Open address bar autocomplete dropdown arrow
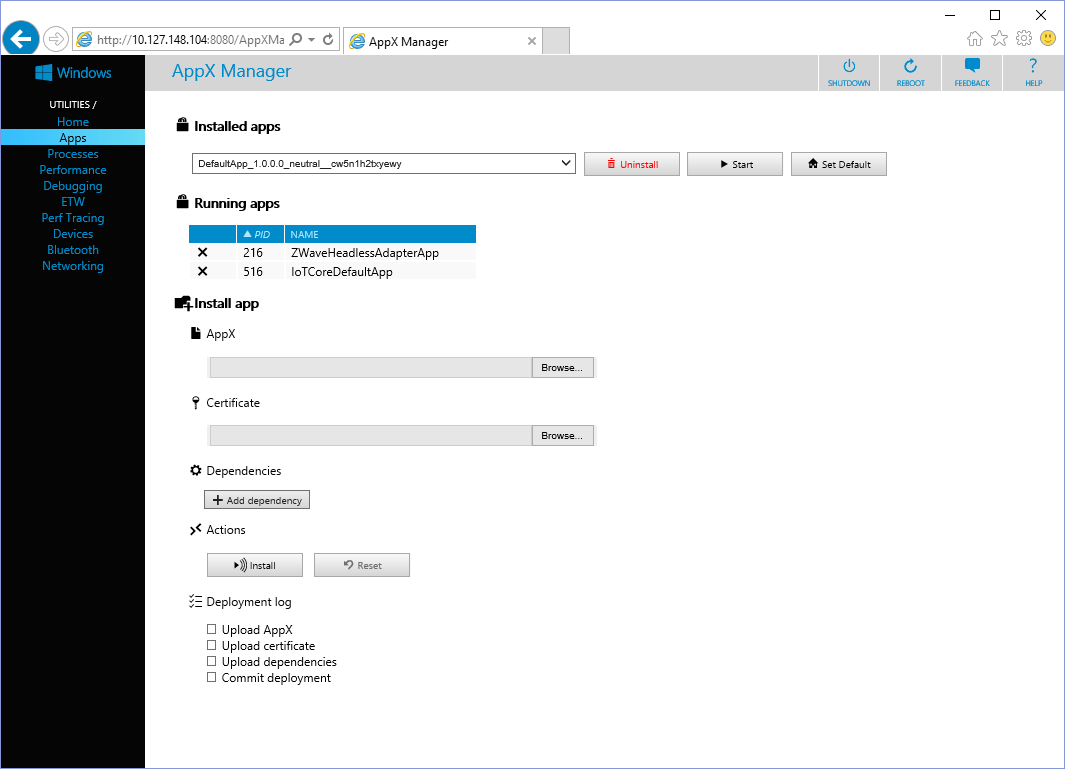1065x769 pixels. [311, 39]
